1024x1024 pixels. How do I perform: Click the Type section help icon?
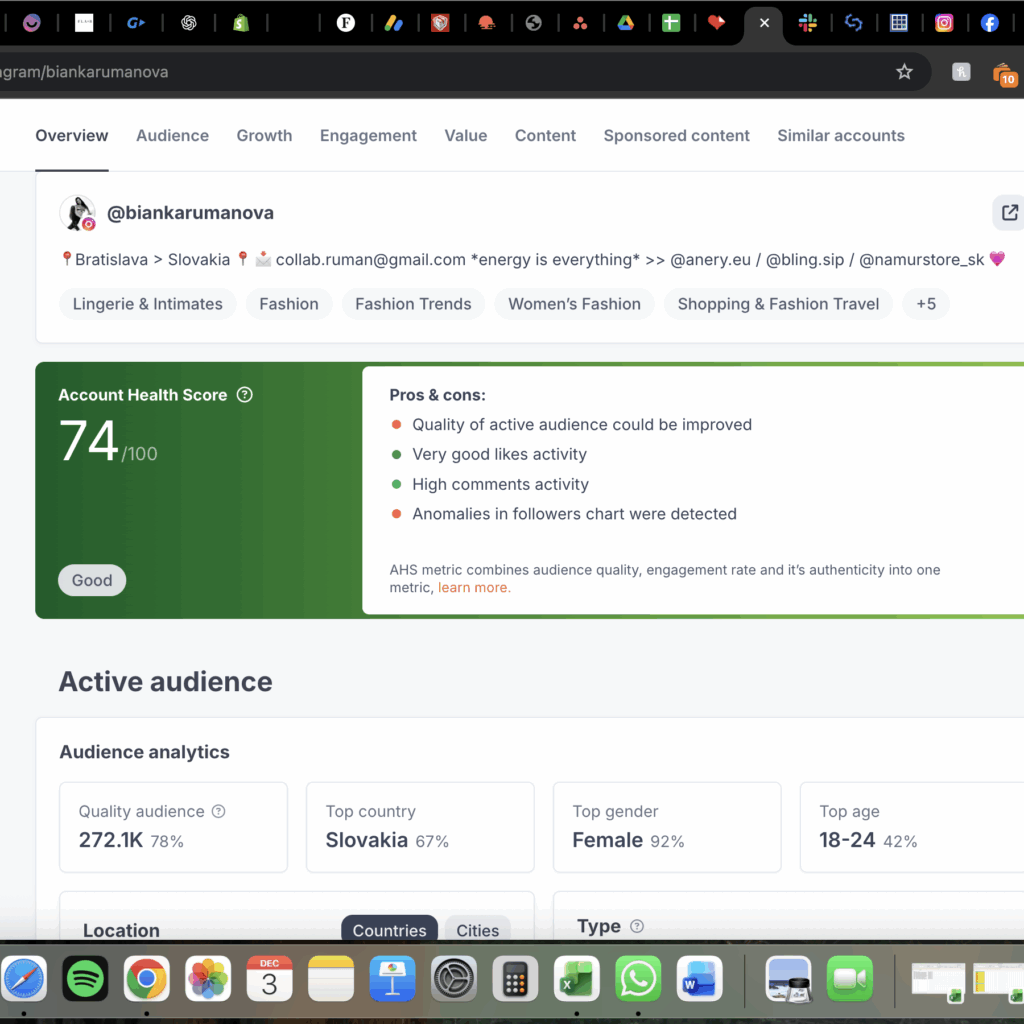637,927
